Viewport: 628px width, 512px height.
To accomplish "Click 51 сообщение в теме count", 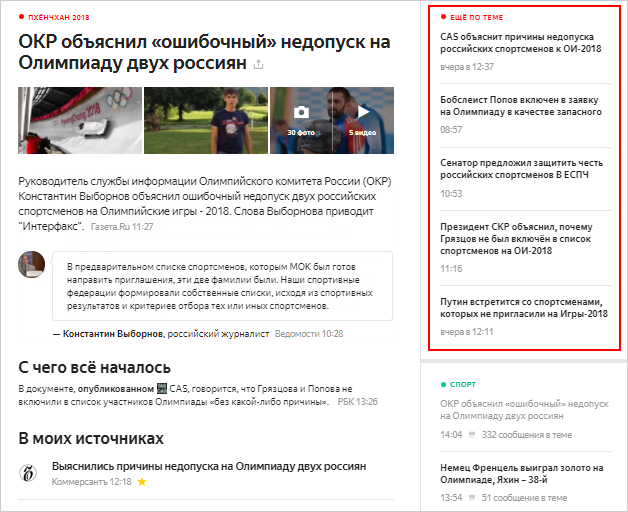I will pos(524,498).
